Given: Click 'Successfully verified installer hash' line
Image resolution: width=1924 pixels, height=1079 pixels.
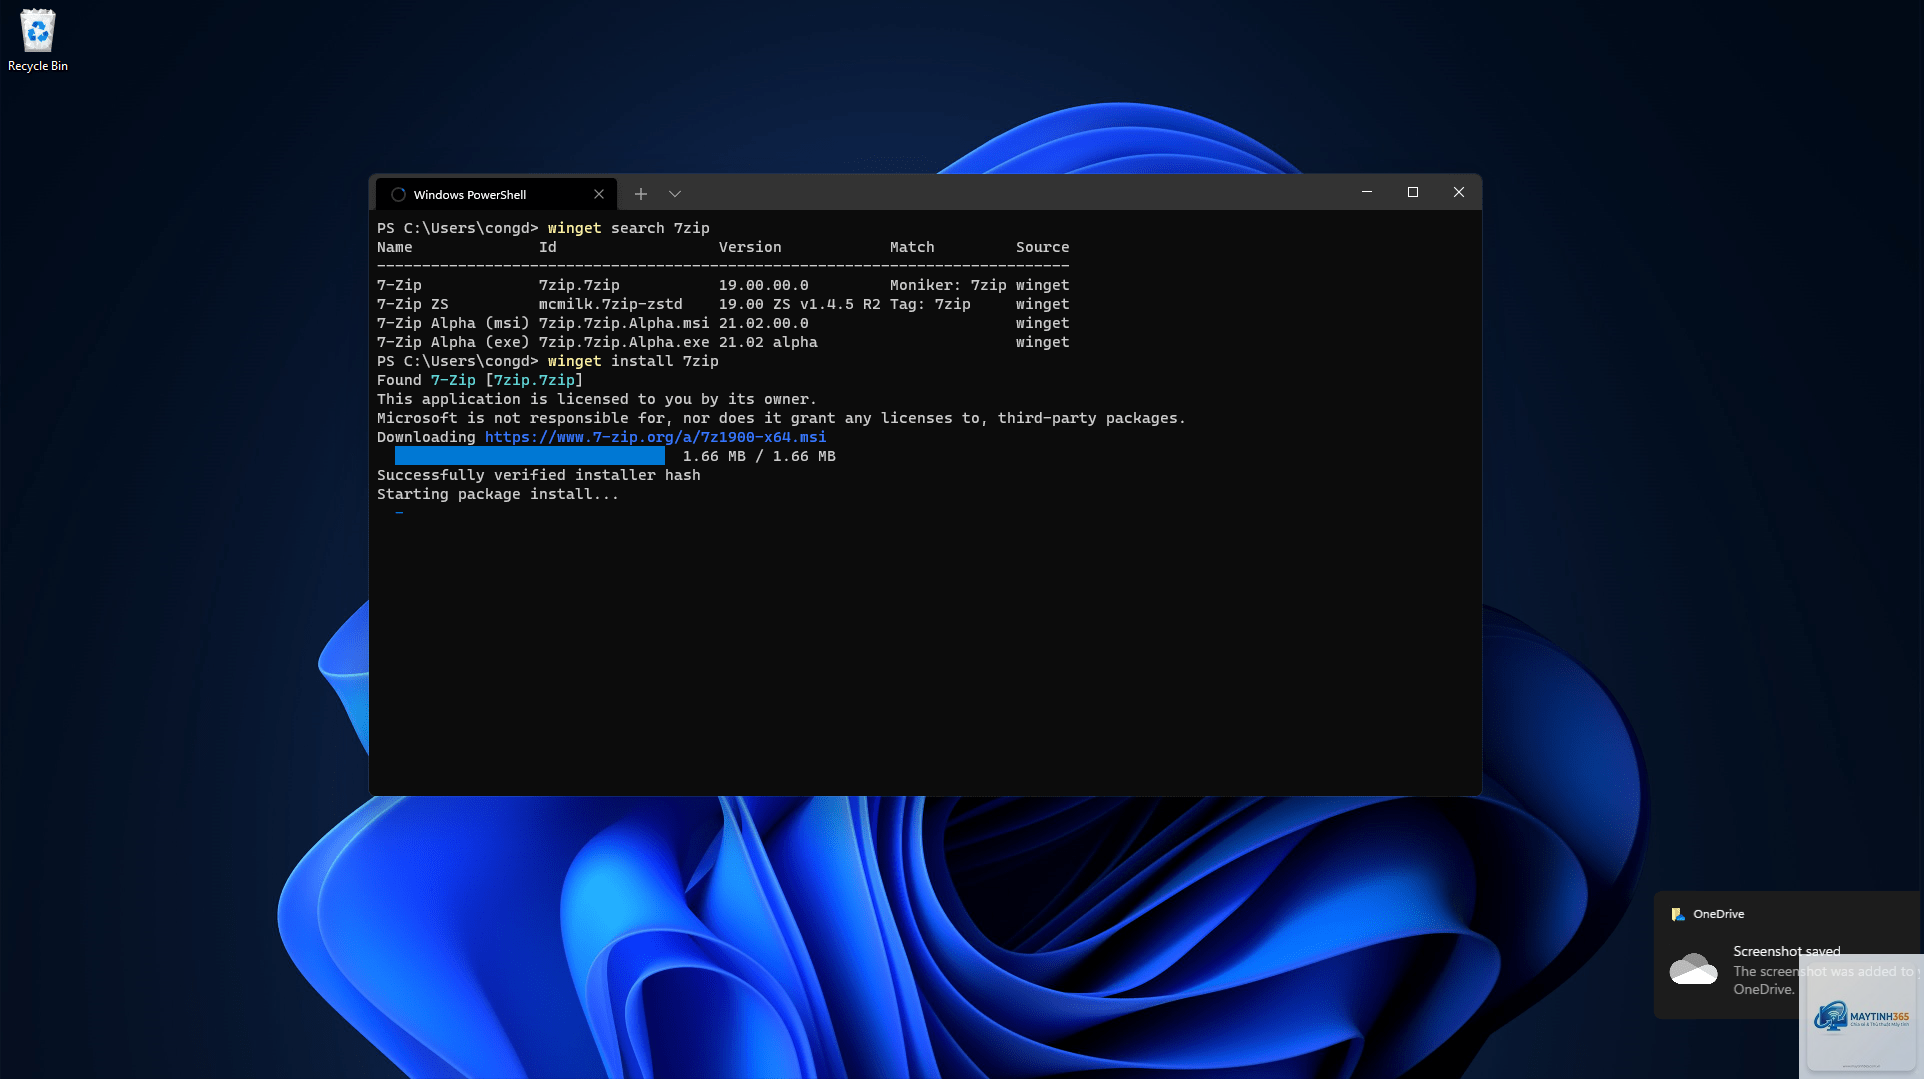Looking at the screenshot, I should click(539, 475).
